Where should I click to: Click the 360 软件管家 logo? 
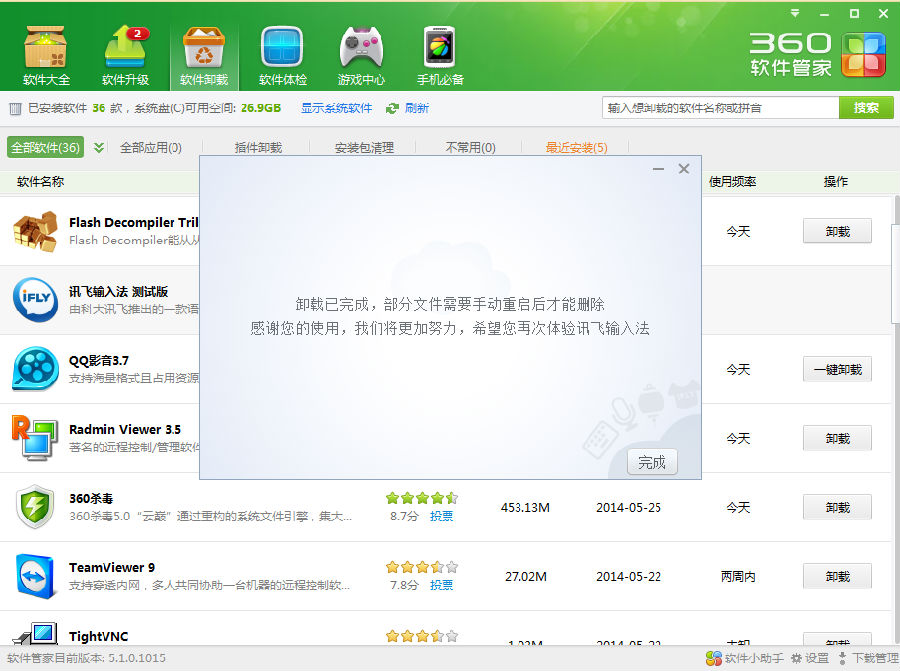[x=817, y=55]
